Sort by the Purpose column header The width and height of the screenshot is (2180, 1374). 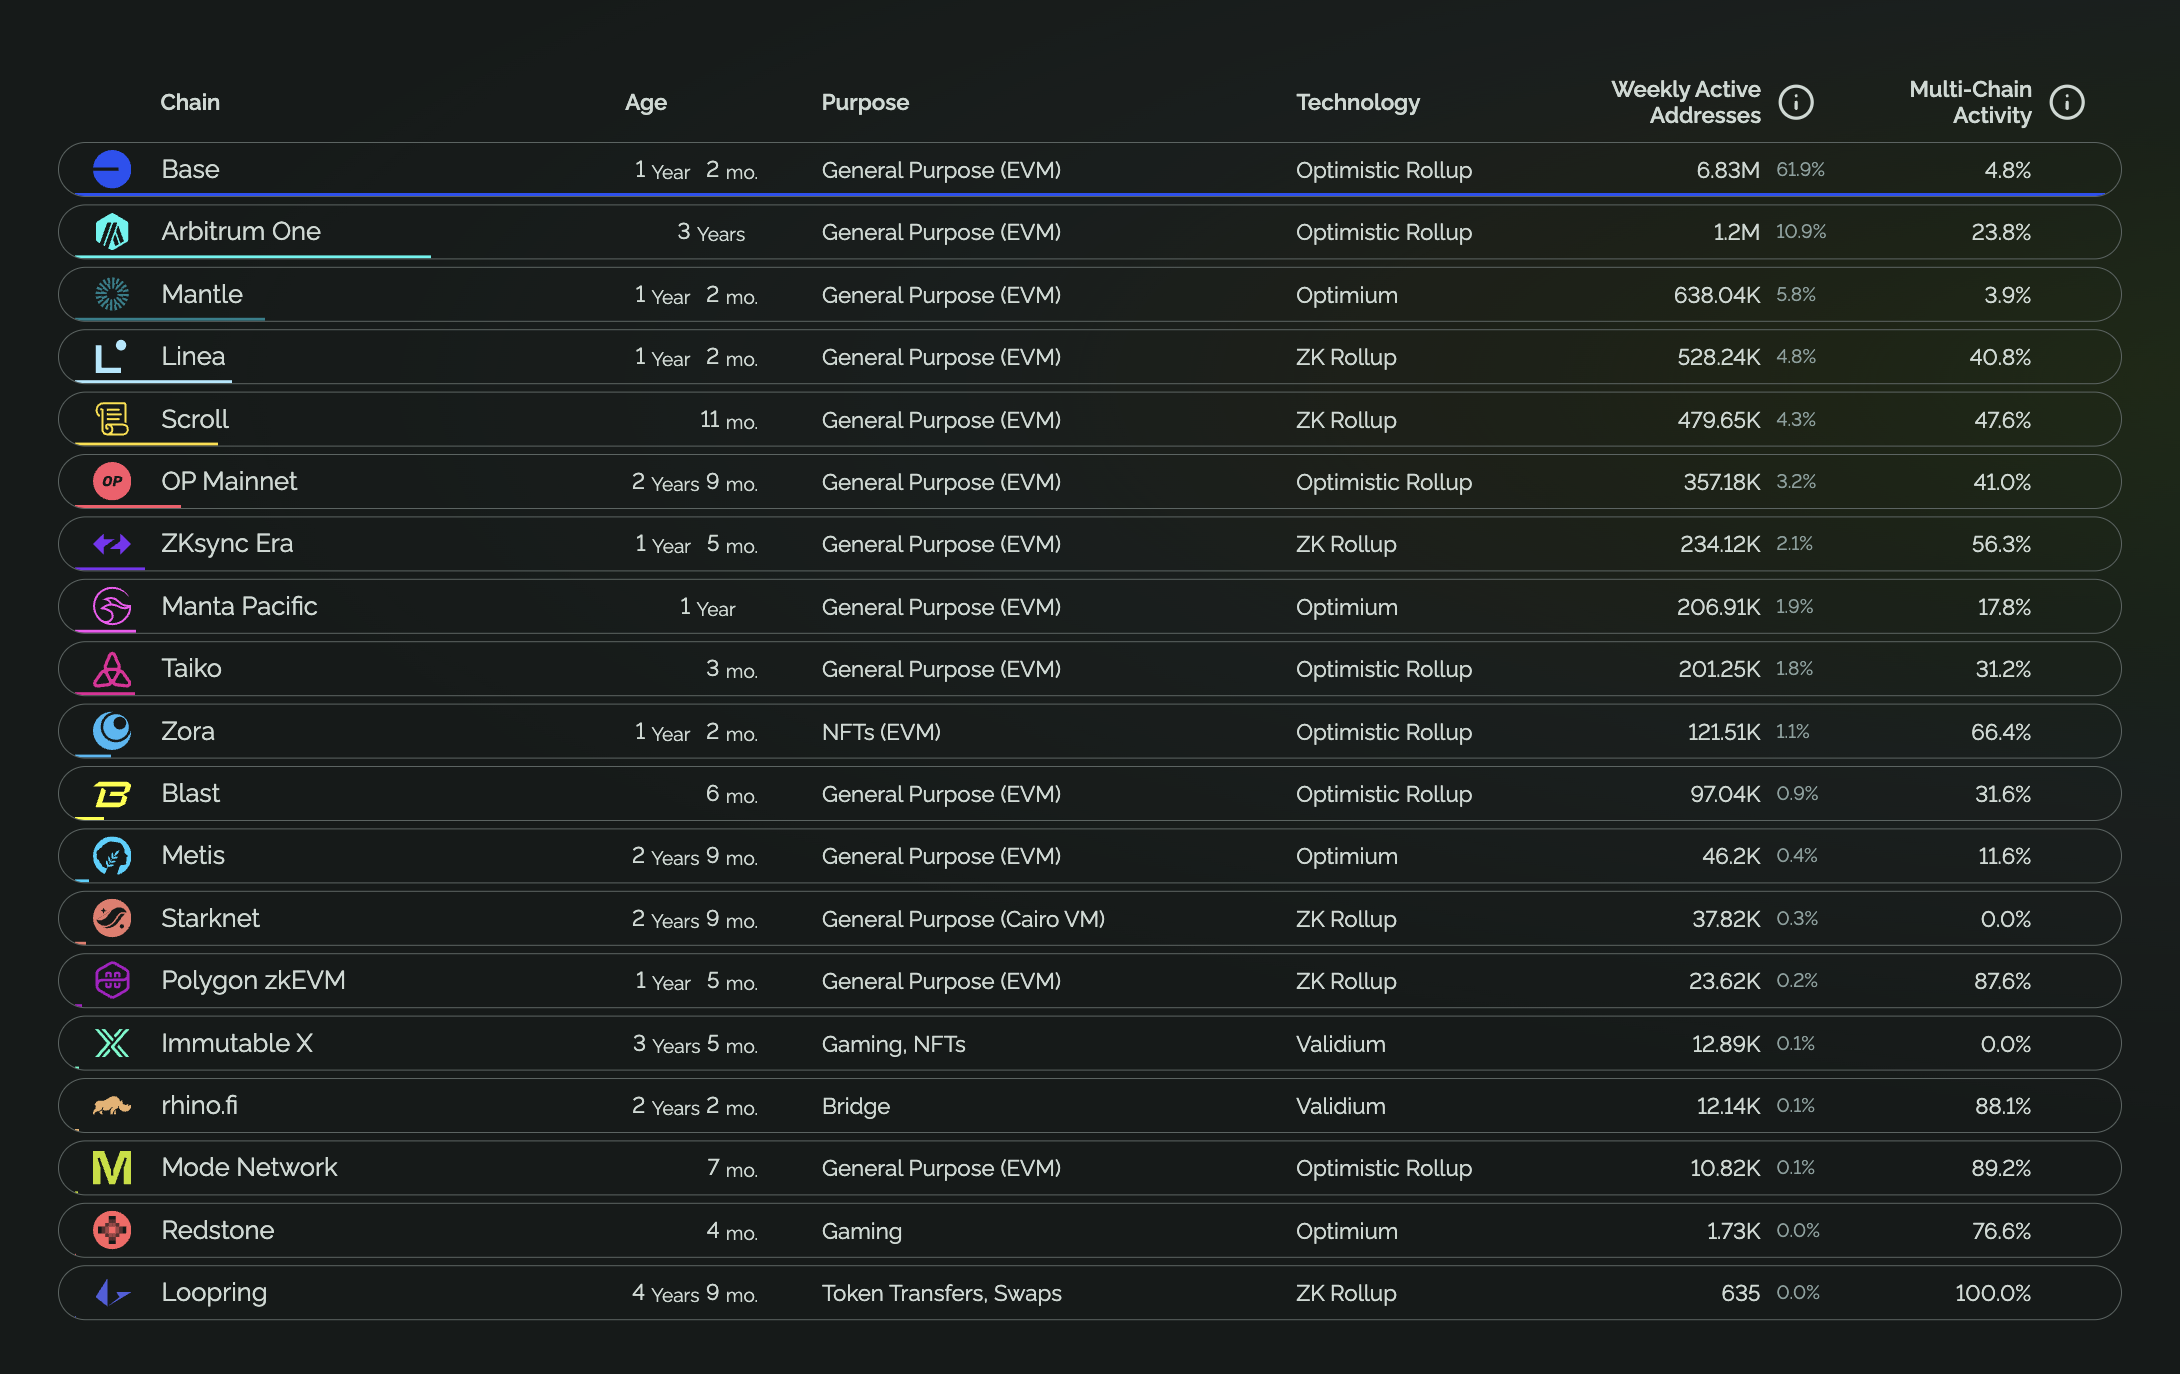[865, 102]
